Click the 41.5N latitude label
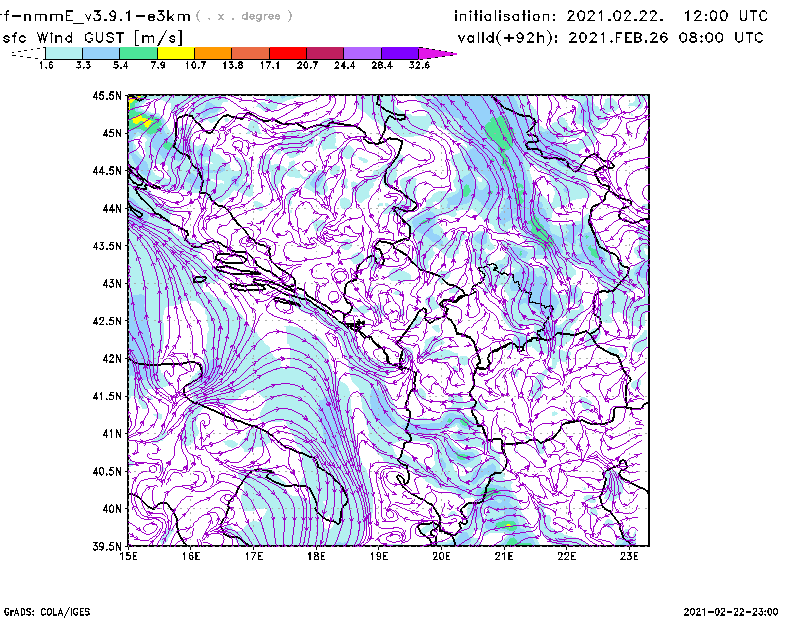The image size is (800, 618). pos(107,396)
